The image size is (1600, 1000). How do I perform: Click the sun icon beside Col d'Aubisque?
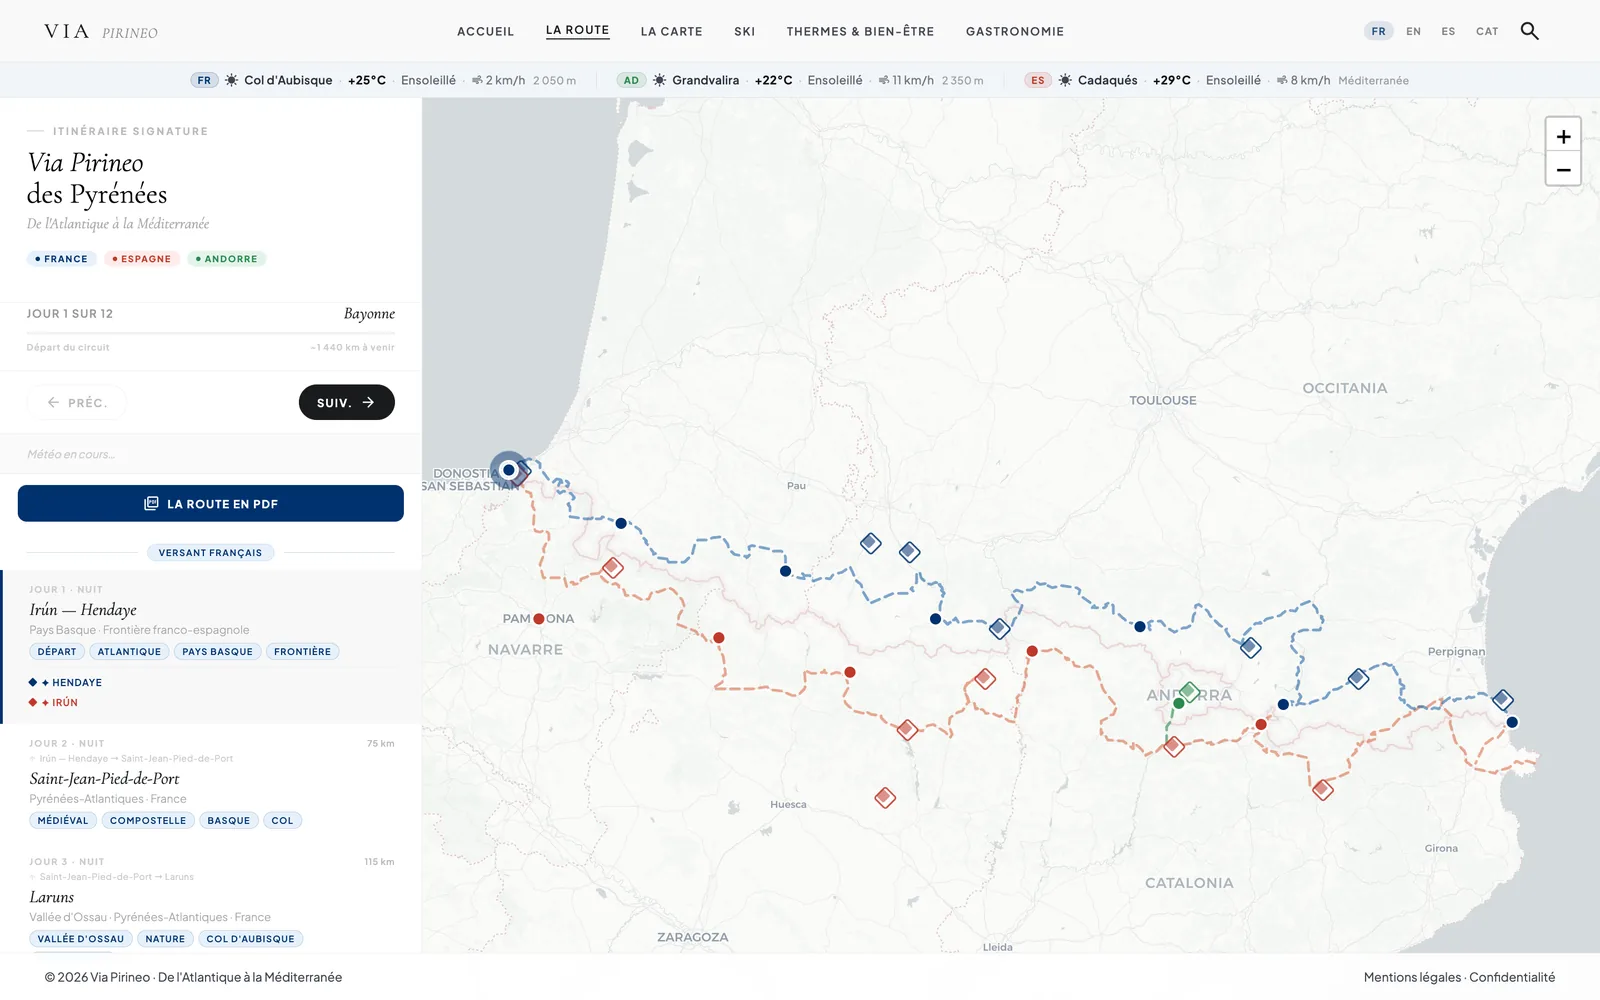231,80
